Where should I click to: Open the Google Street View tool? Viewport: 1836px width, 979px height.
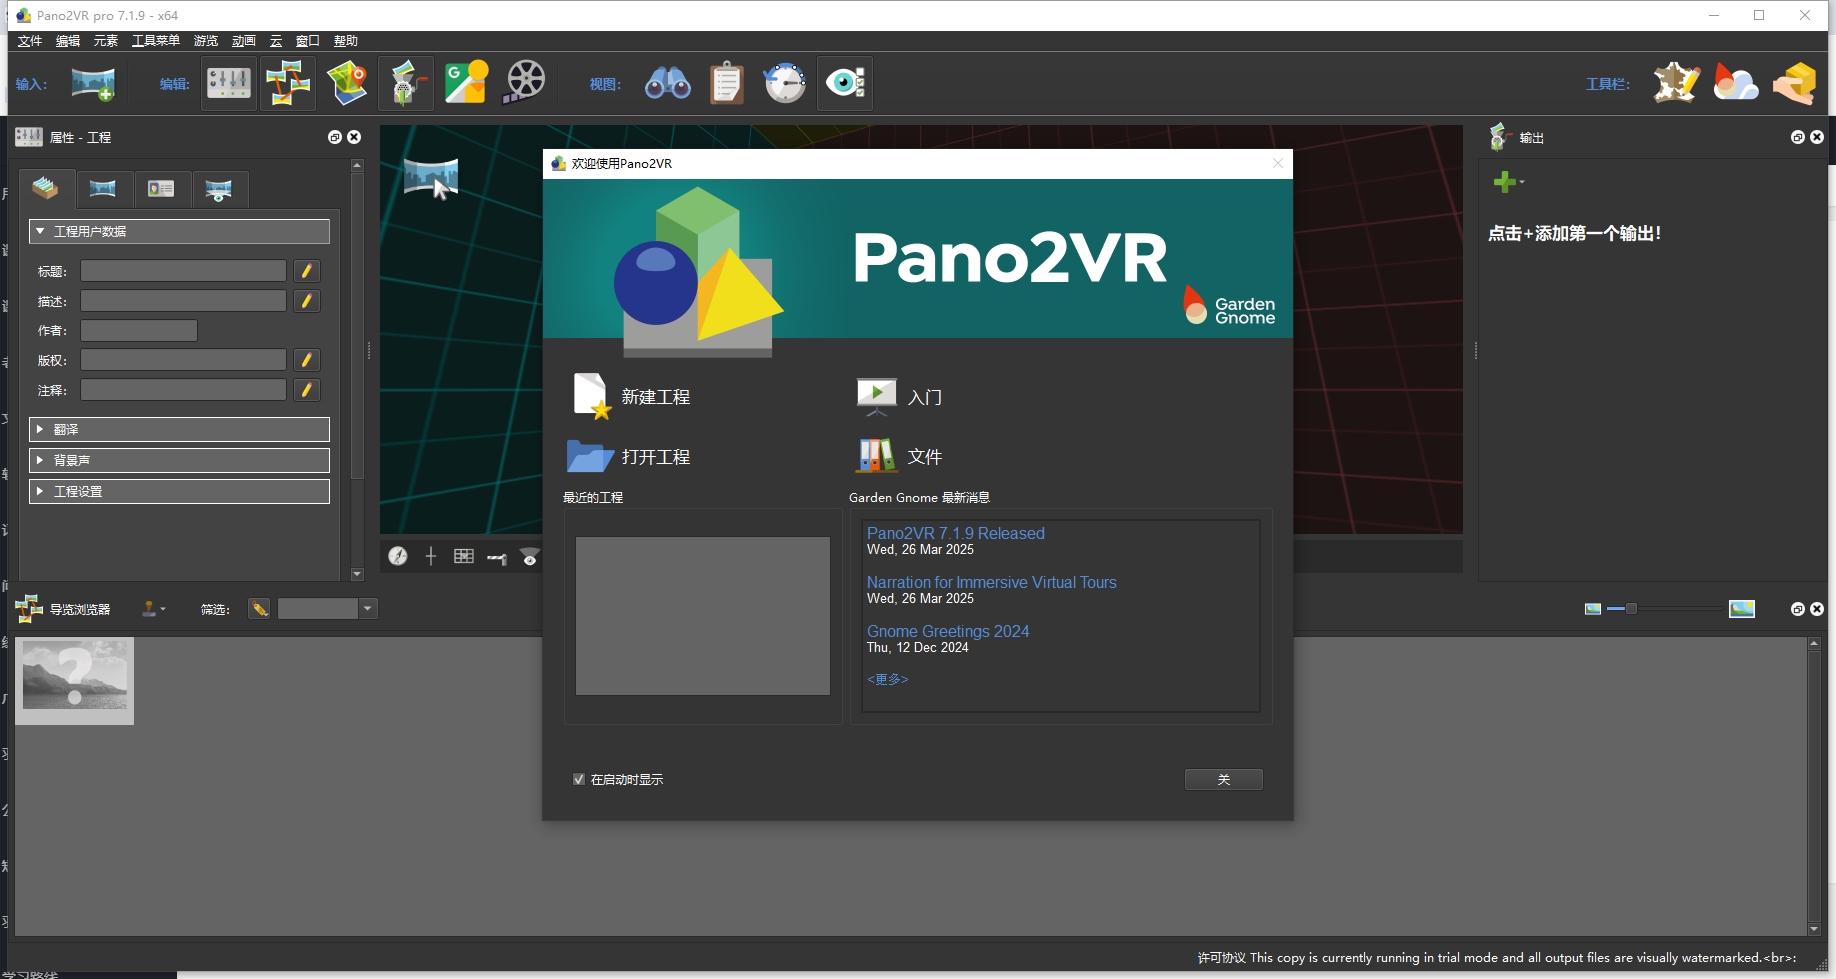[466, 84]
